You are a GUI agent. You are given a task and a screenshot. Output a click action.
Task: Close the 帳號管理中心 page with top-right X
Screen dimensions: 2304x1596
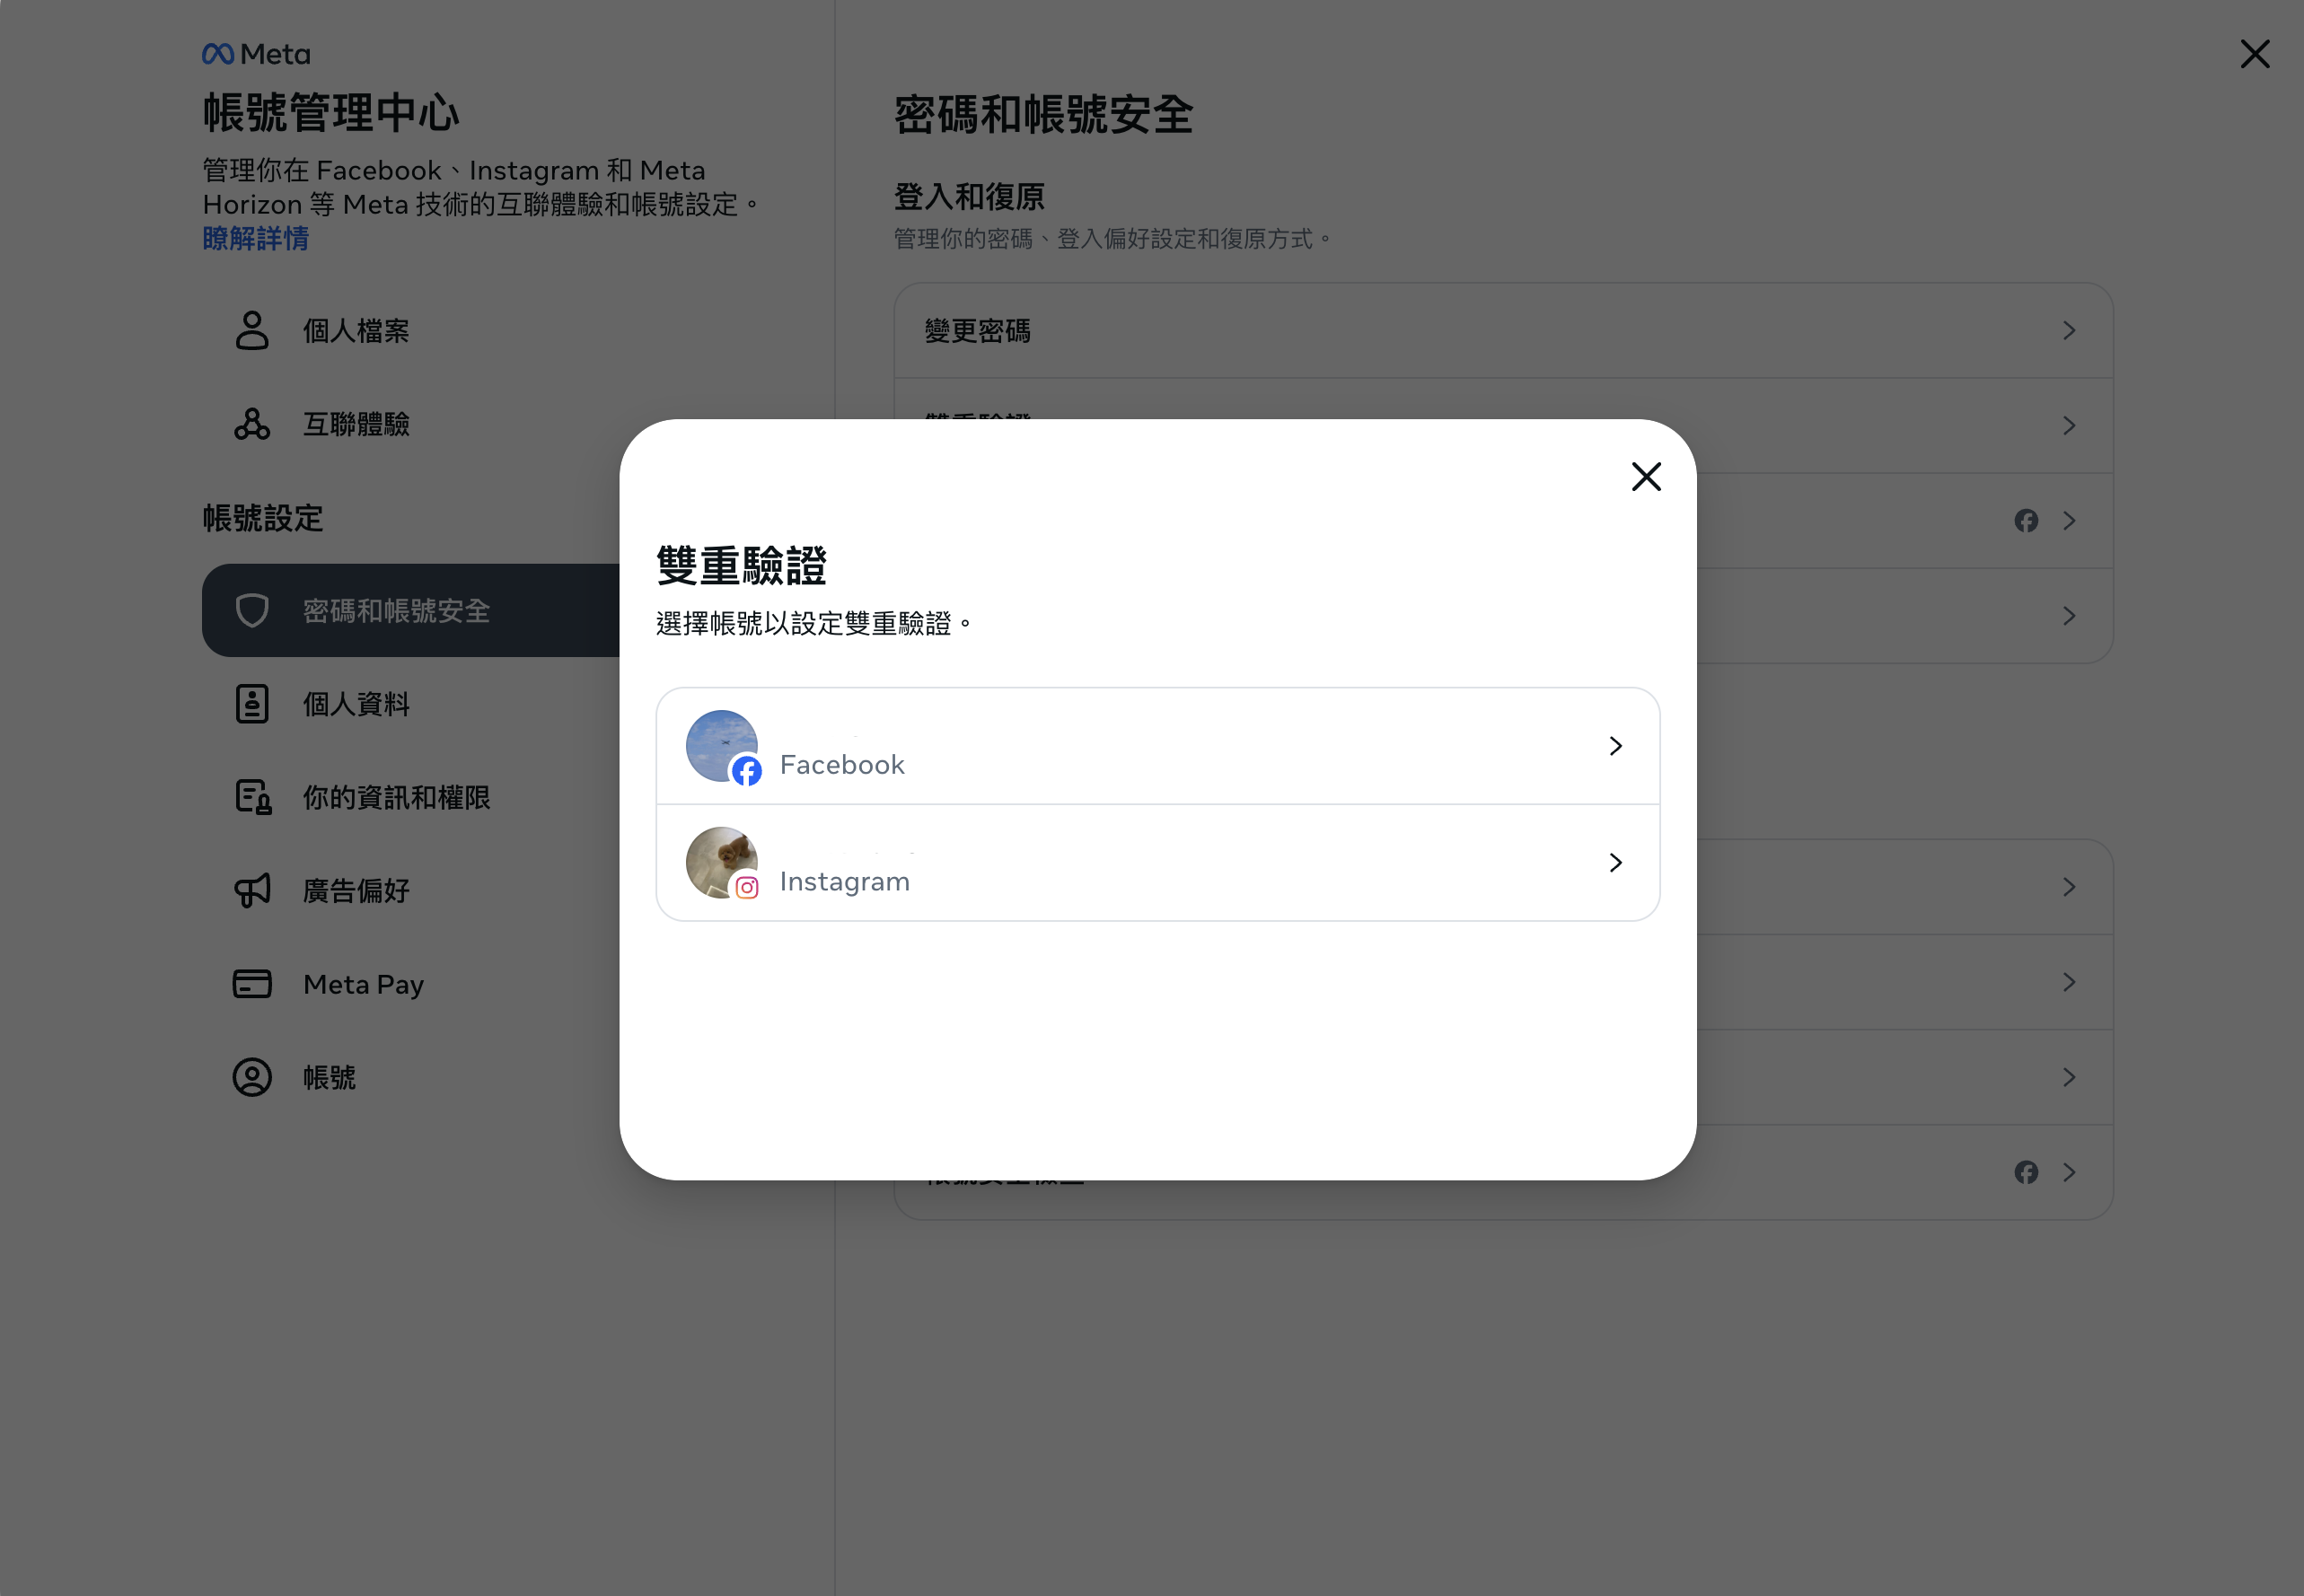tap(2255, 54)
